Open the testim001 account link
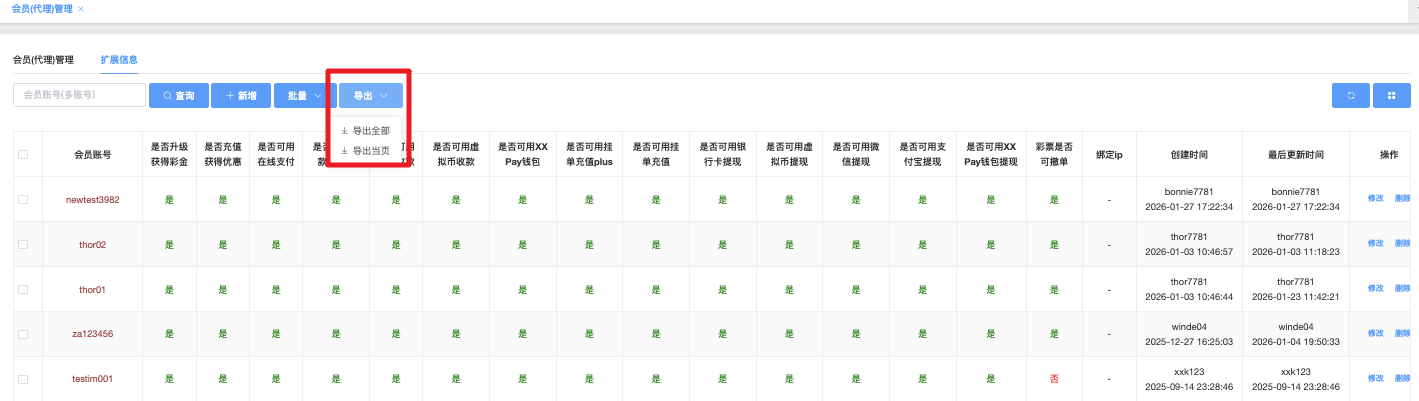Viewport: 1419px width, 401px height. click(92, 379)
